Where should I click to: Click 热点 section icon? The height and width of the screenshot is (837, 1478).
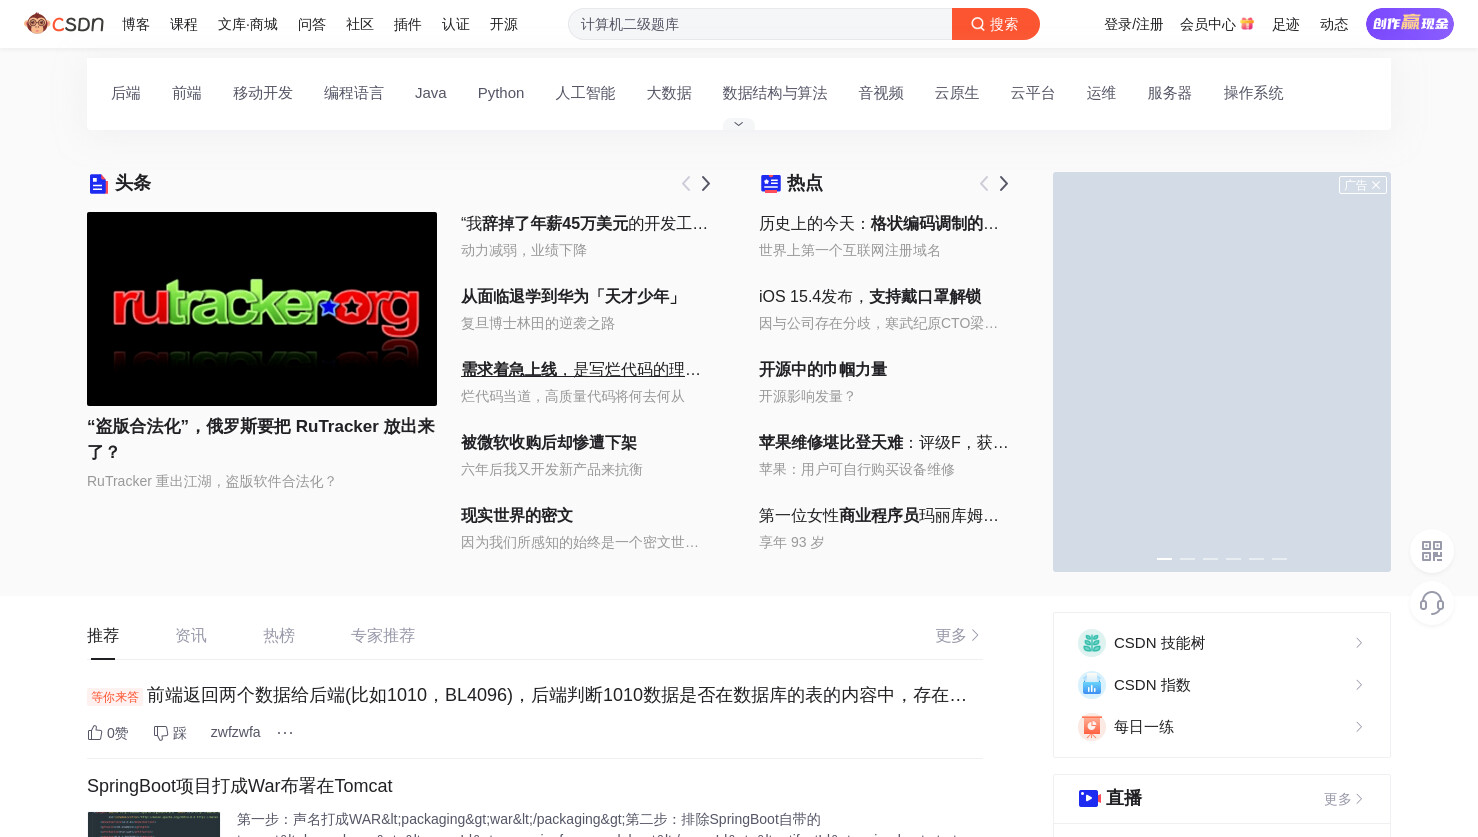click(x=770, y=183)
